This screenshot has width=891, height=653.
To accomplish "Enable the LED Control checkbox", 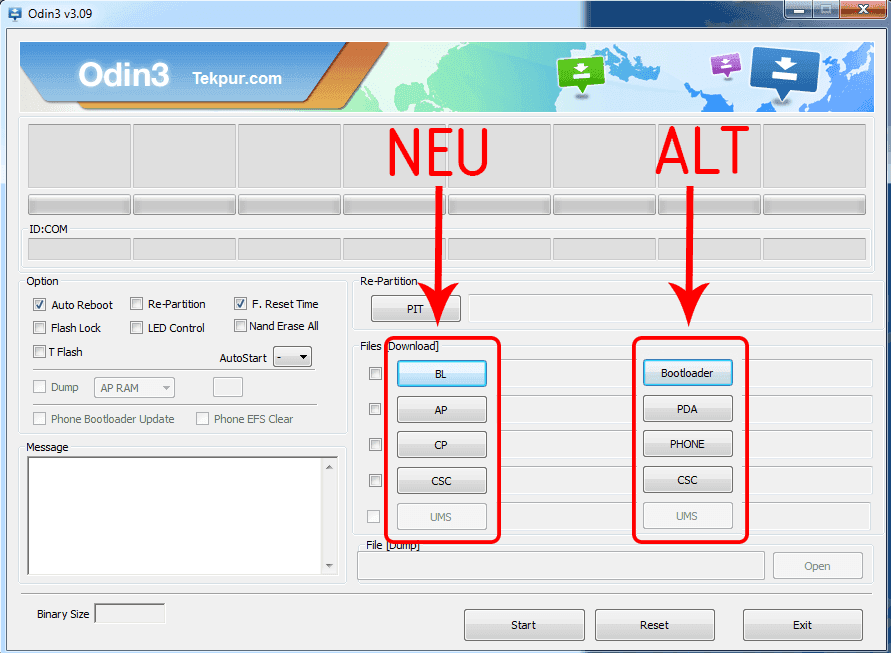I will (x=136, y=328).
